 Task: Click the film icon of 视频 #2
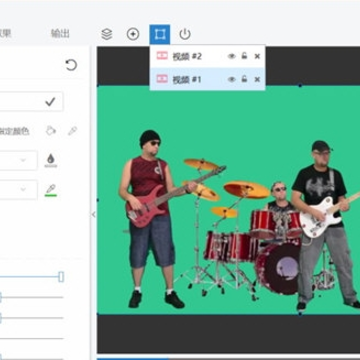pos(162,56)
